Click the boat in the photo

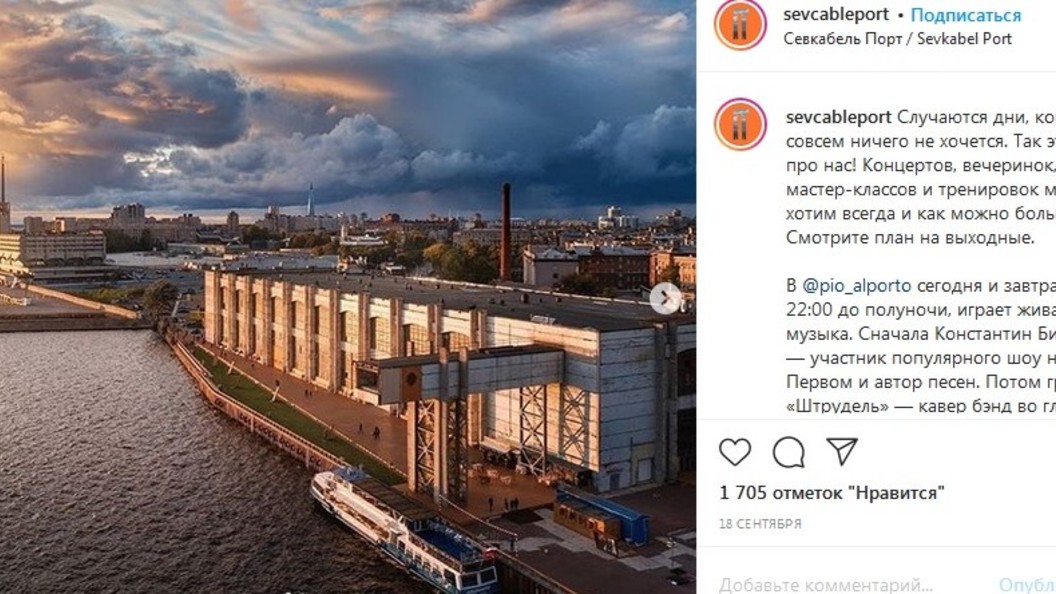[404, 531]
